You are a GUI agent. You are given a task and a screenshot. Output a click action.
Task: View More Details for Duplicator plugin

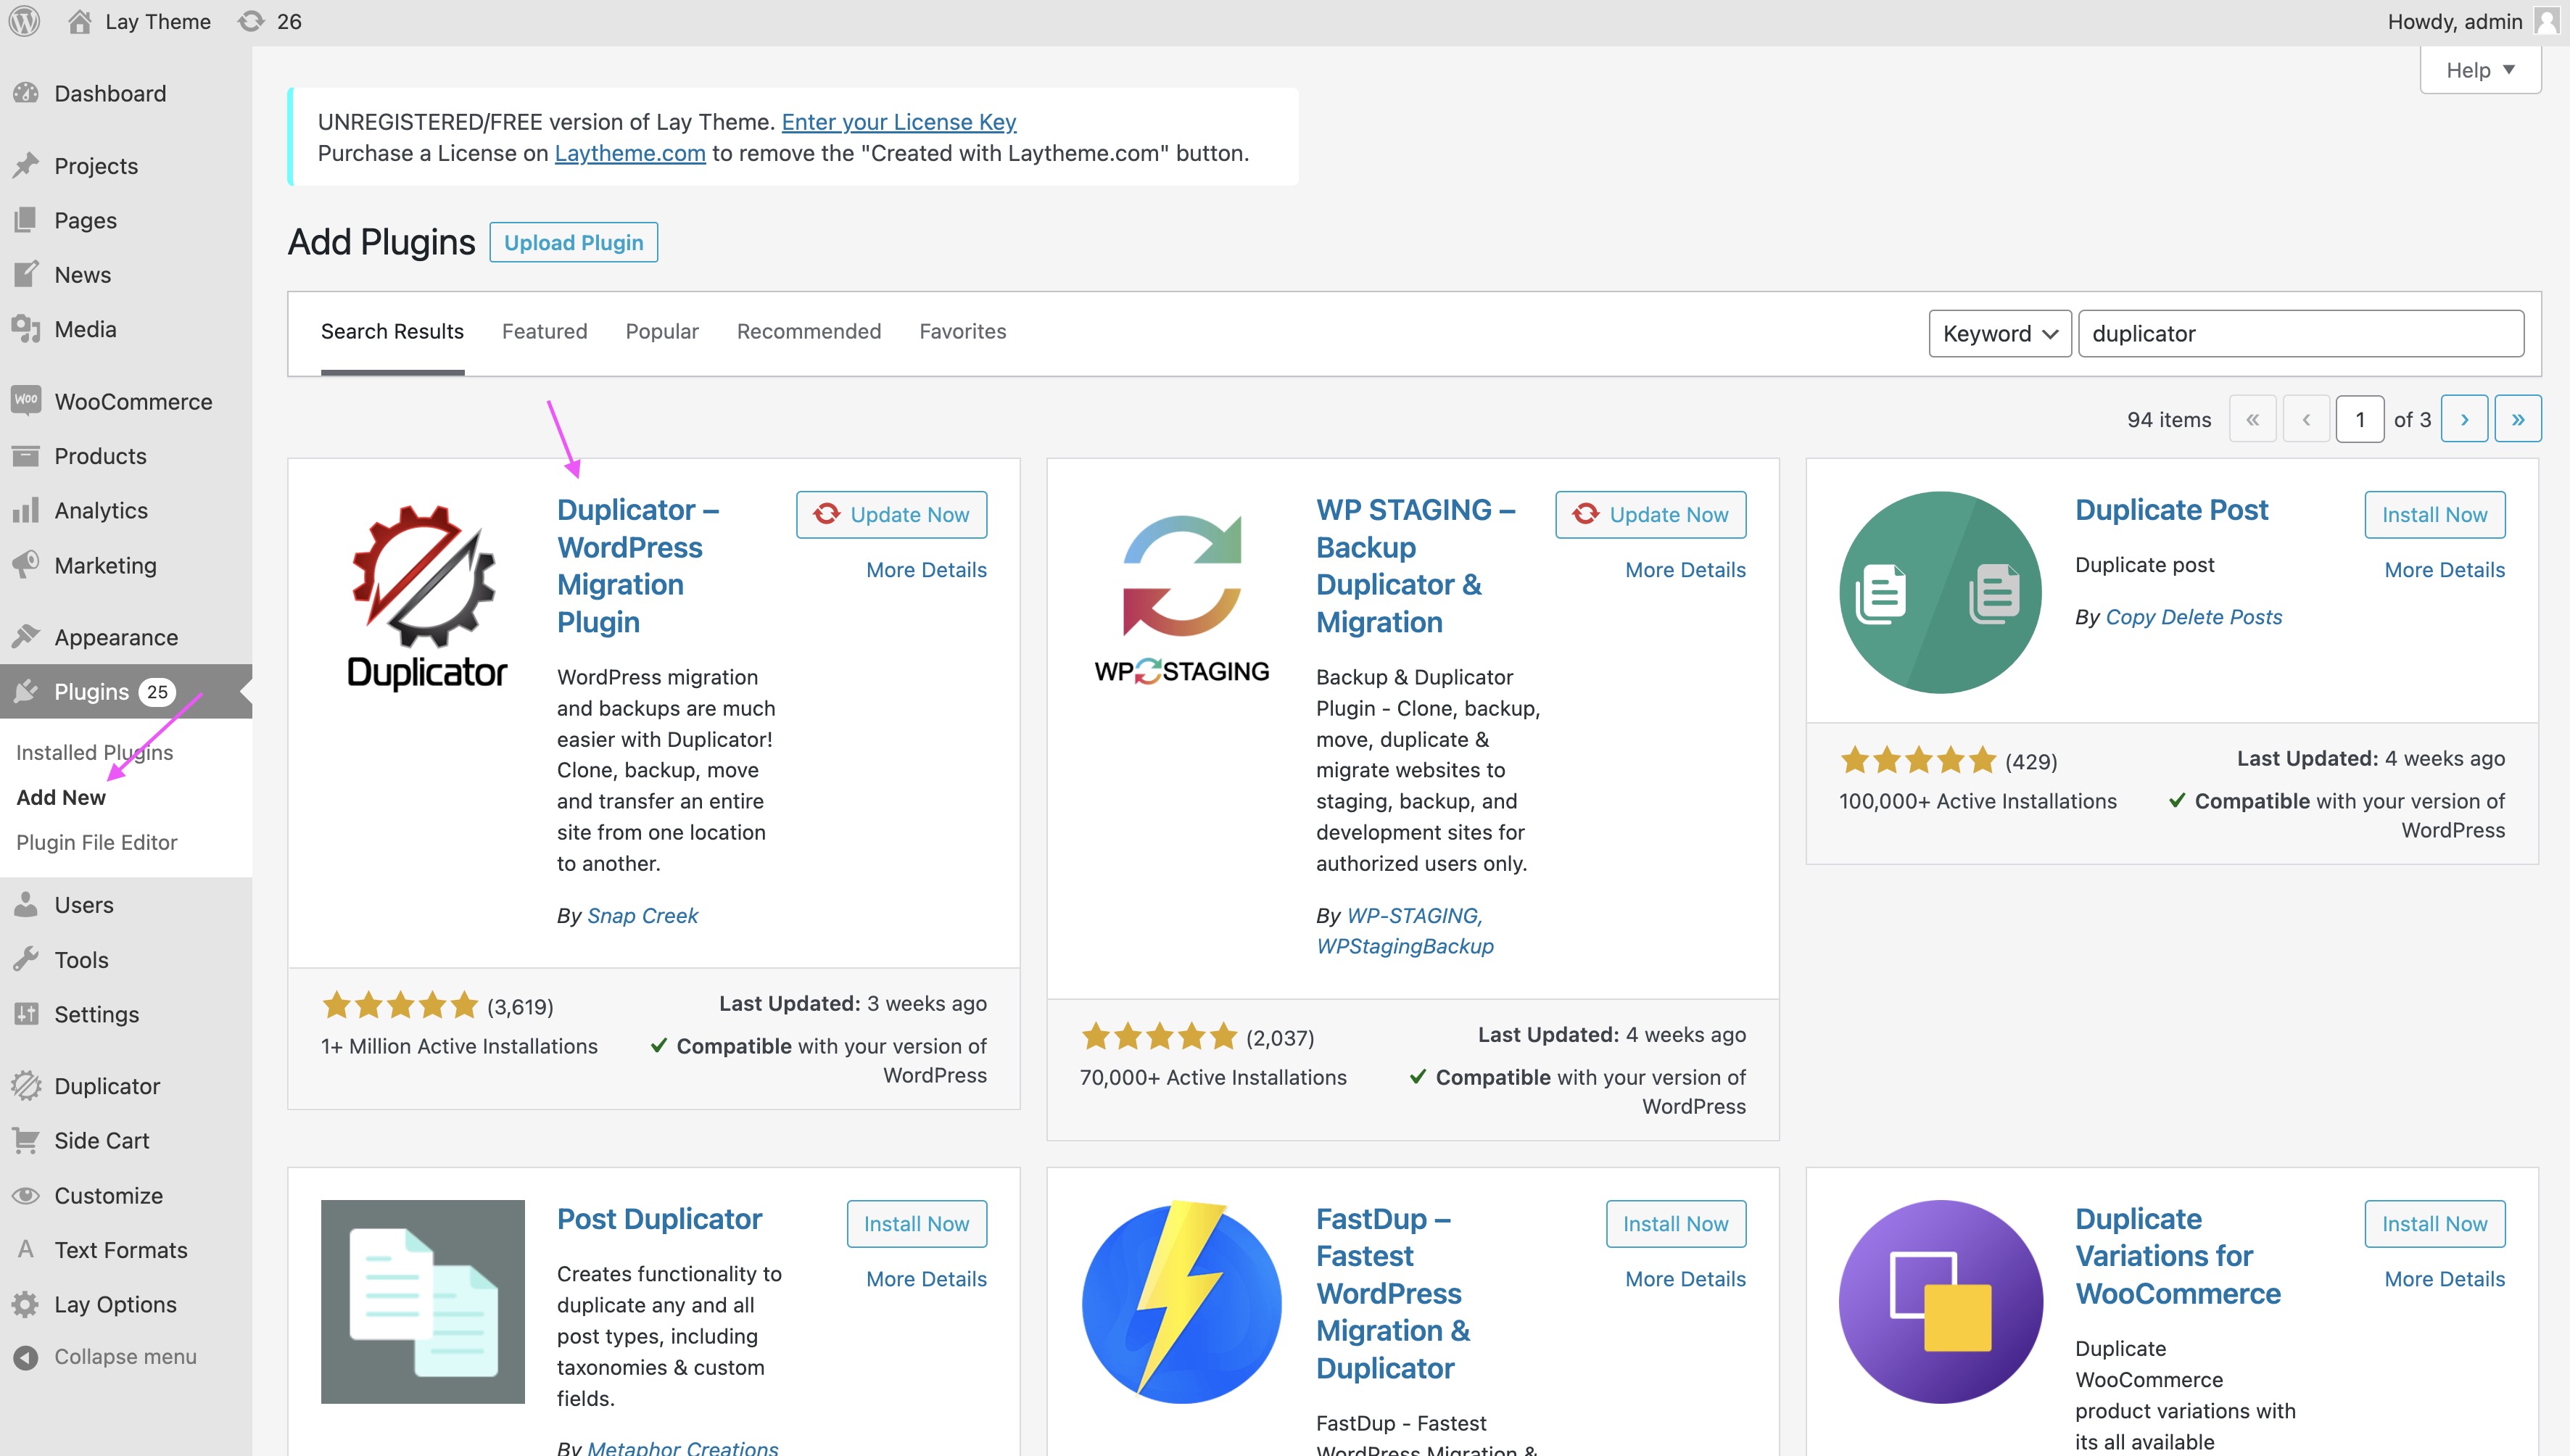tap(927, 569)
